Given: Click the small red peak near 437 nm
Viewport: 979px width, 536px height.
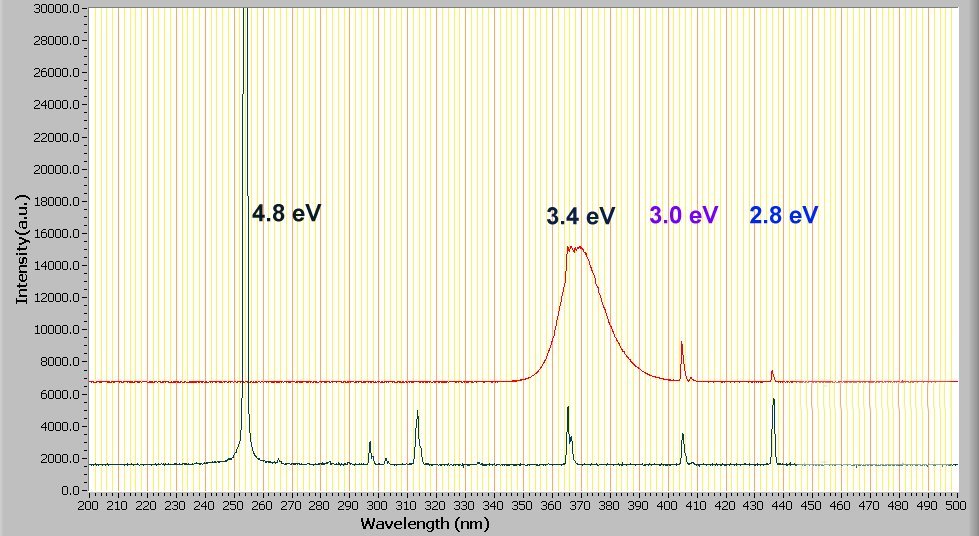Looking at the screenshot, I should click(772, 373).
